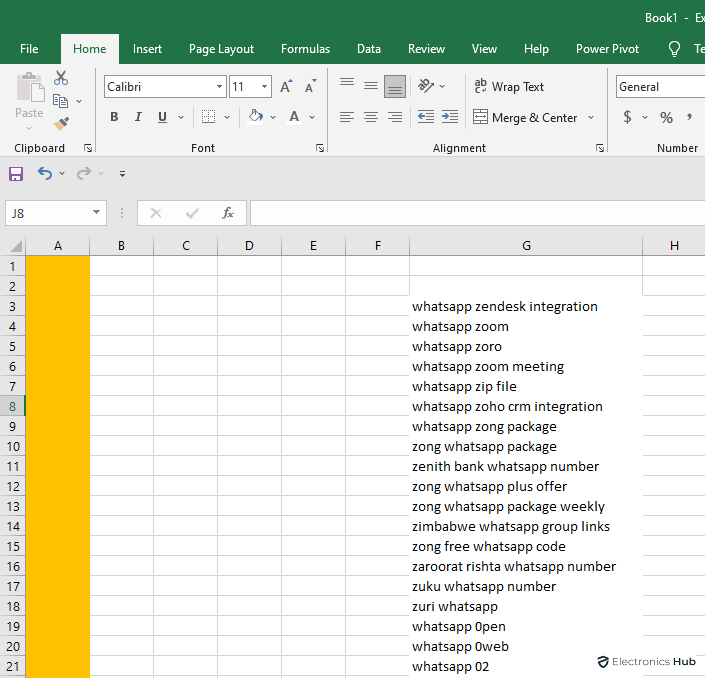Expand underline style dropdown arrow
This screenshot has height=678, width=705.
click(181, 117)
